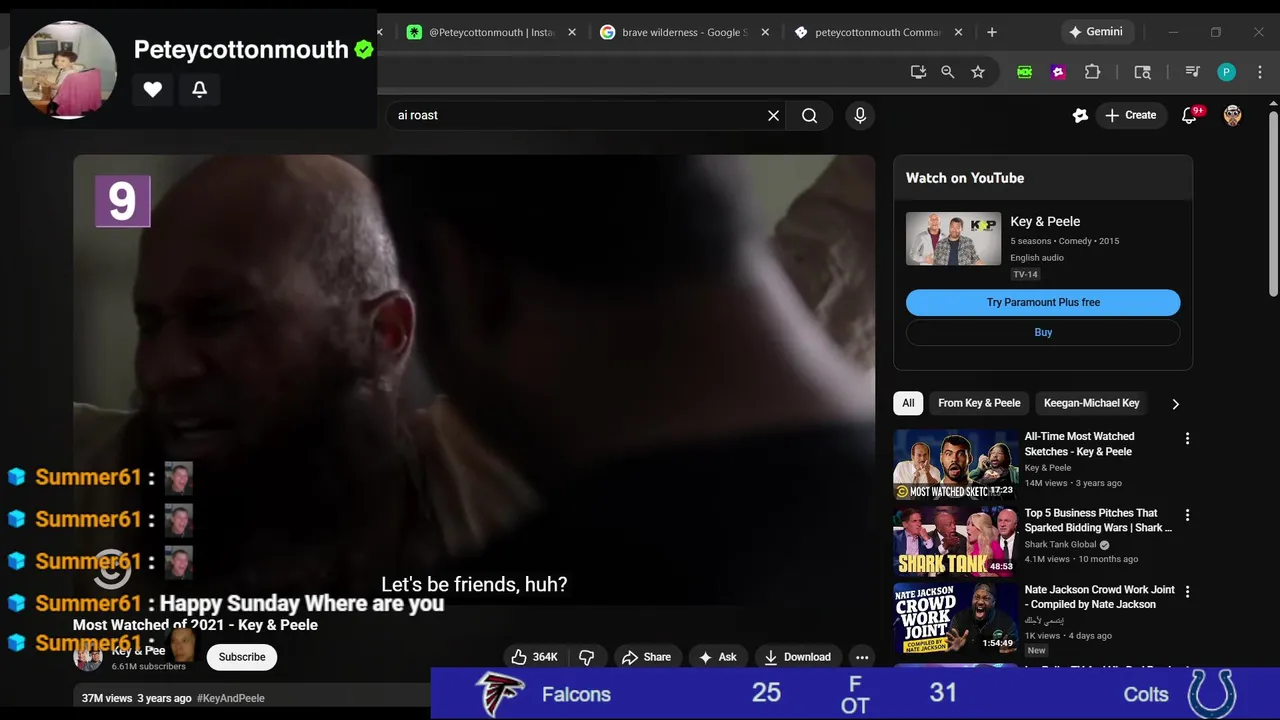Click the '37M views 3 years ago' text
1280x720 pixels.
[136, 698]
